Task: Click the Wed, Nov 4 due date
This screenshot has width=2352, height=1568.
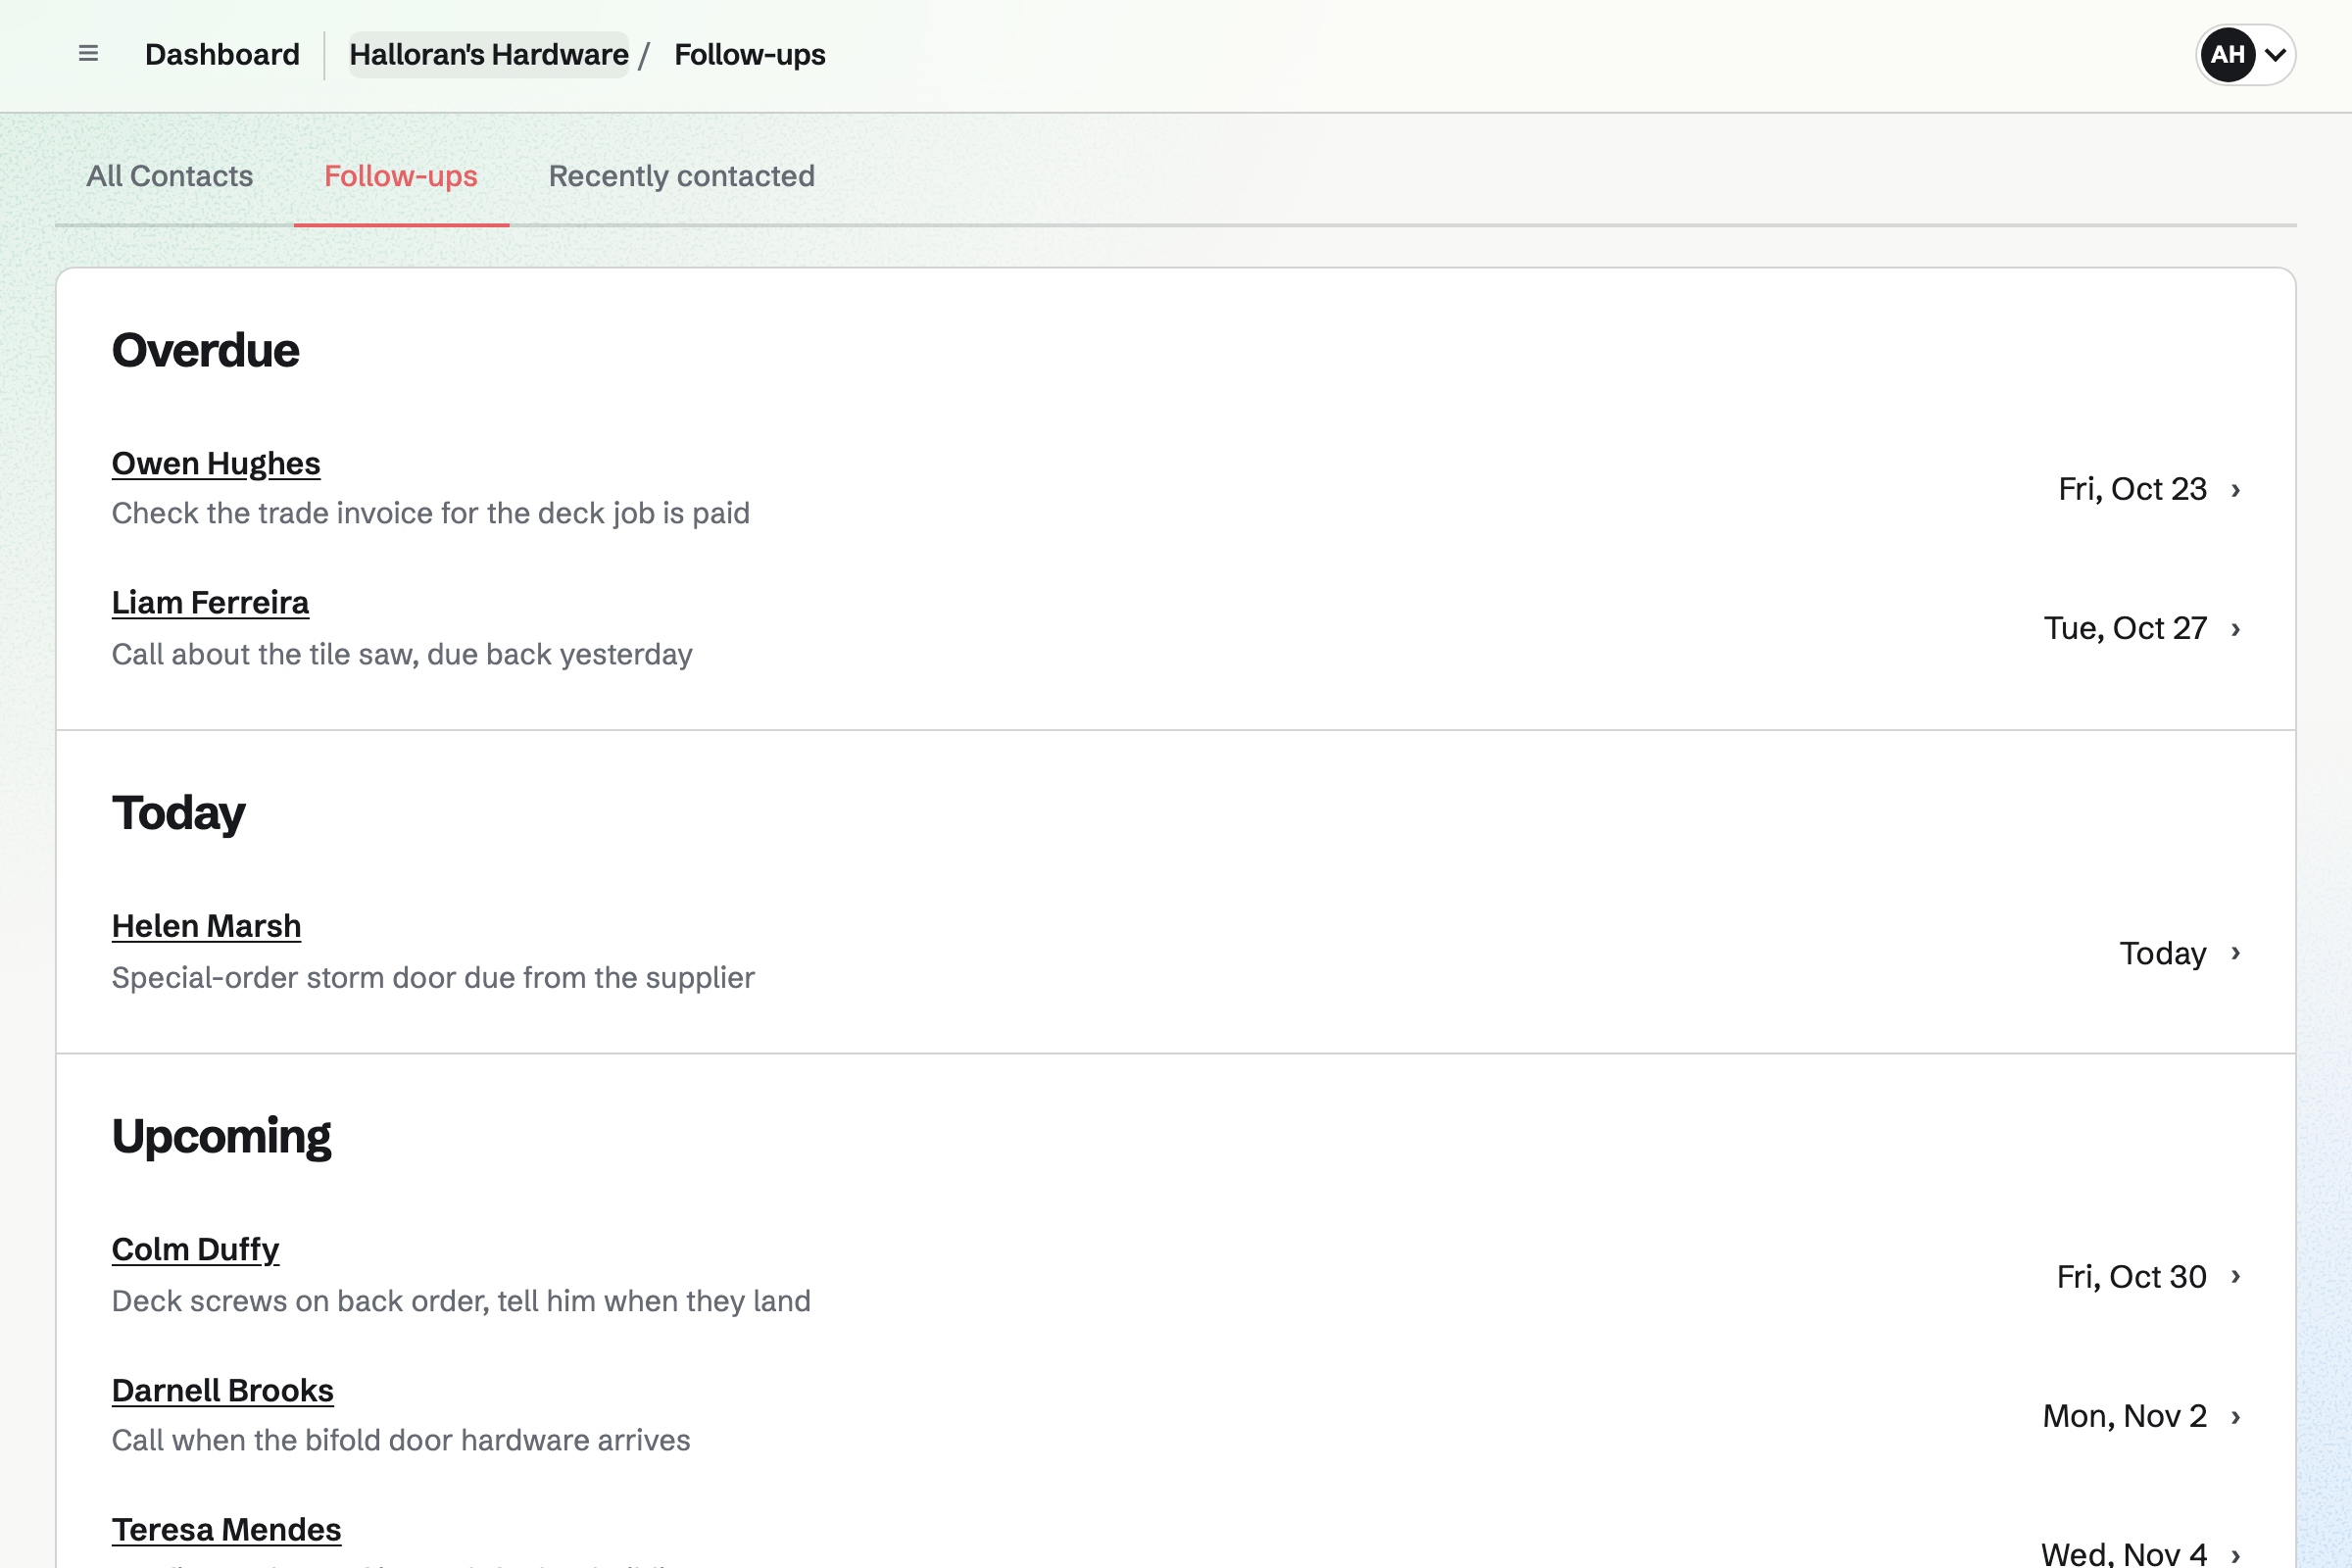Action: click(2123, 1553)
